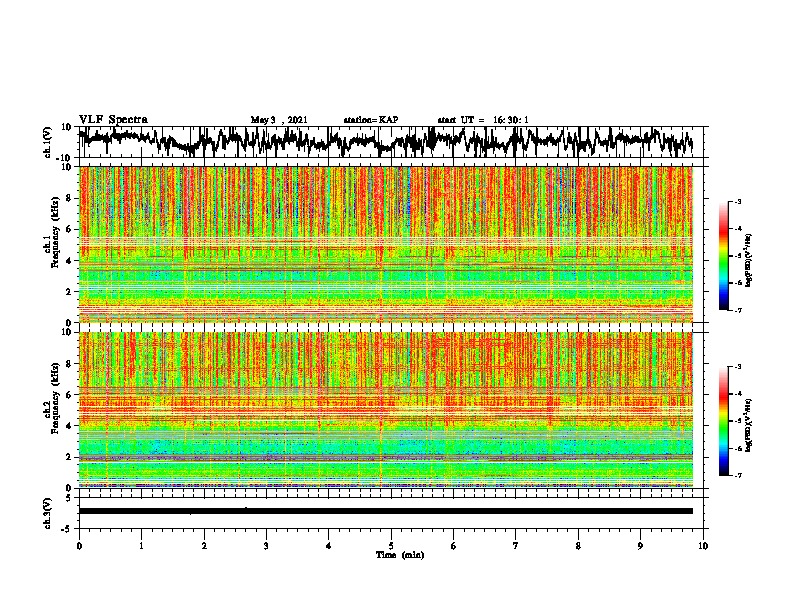Click the "start UT = 16:30: 1" text

coord(483,120)
